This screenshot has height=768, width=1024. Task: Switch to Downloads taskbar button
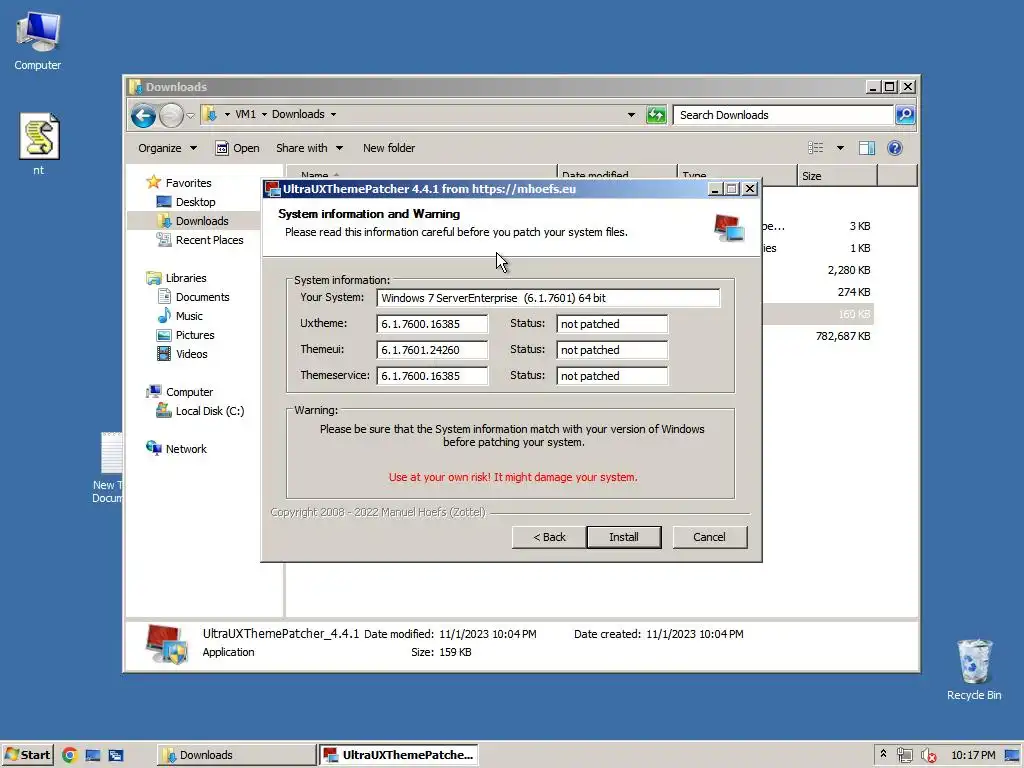click(x=235, y=755)
